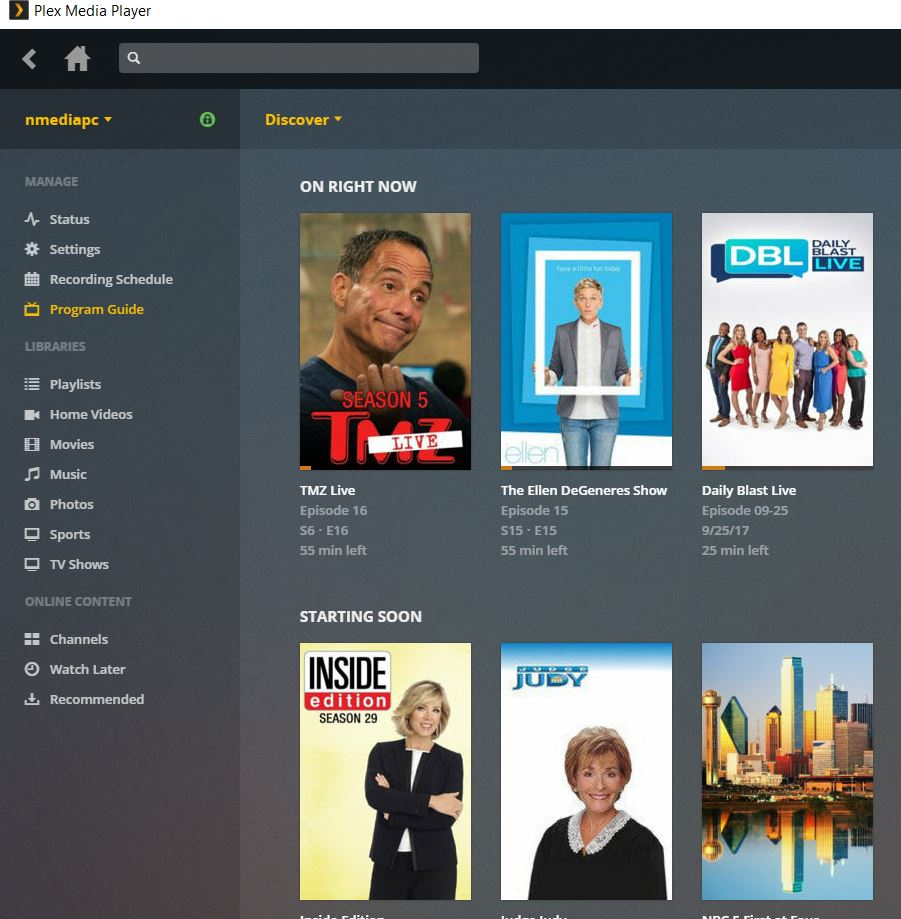Click the TMZ Live title text
901x919 pixels.
(x=327, y=490)
